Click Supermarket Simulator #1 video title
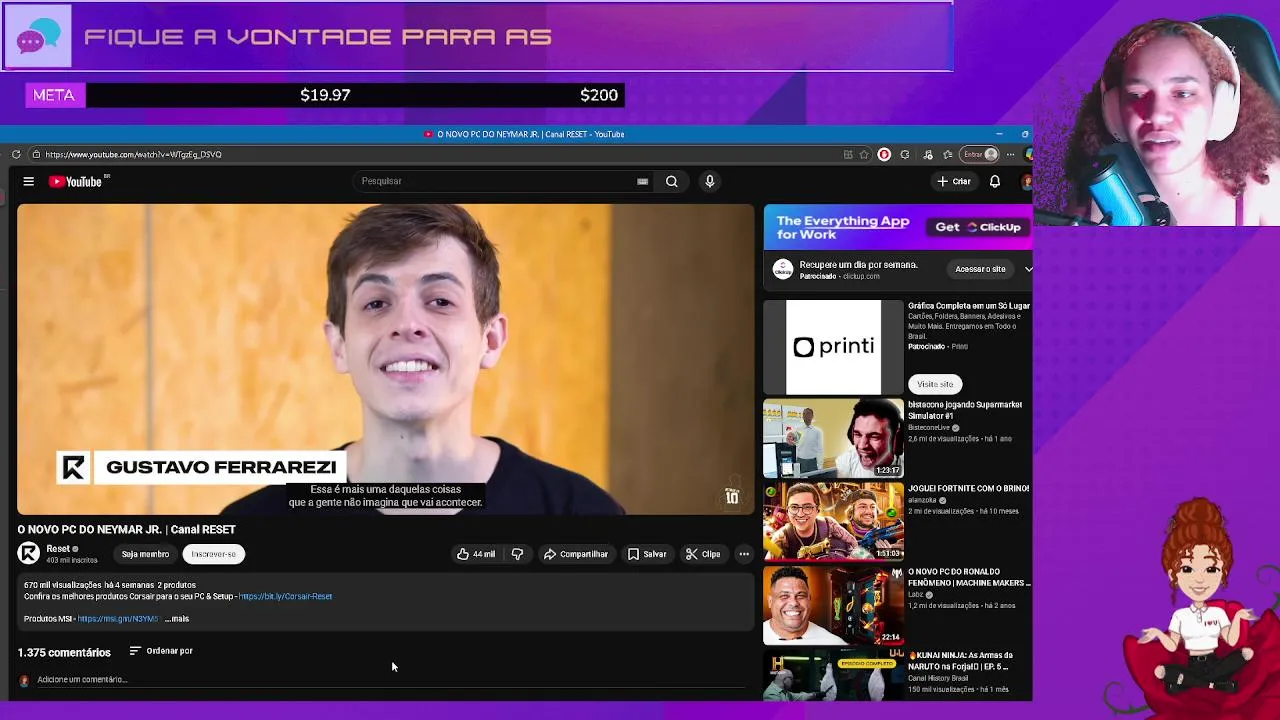 coord(964,410)
